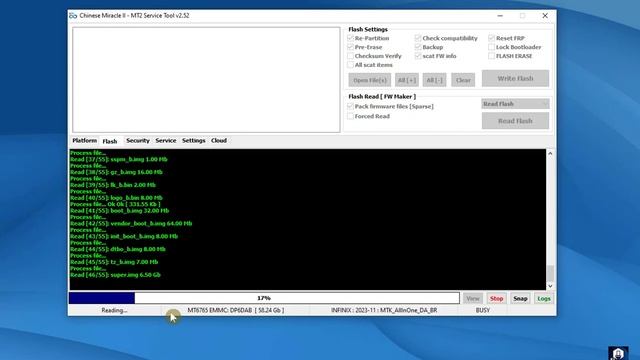Toggle Check compatibility checkbox

pyautogui.click(x=418, y=38)
